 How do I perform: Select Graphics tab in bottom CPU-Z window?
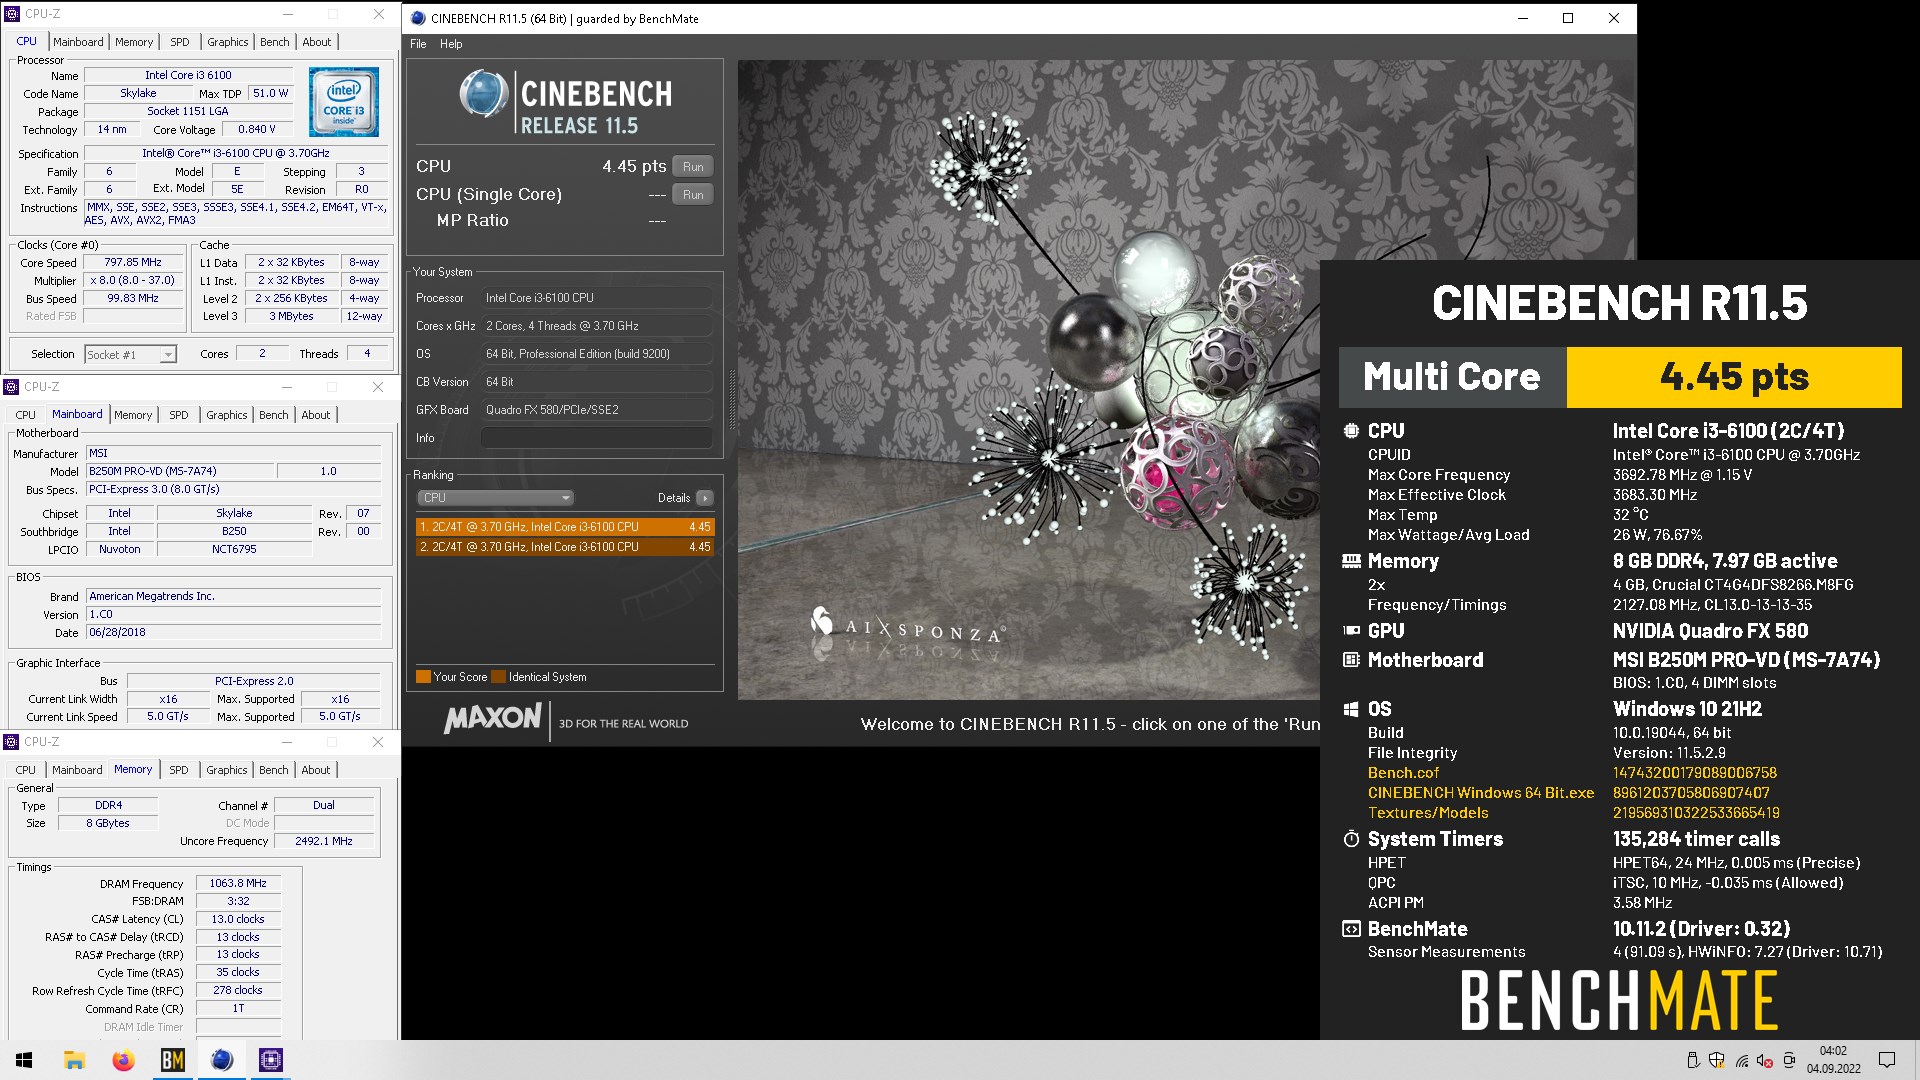[x=227, y=770]
